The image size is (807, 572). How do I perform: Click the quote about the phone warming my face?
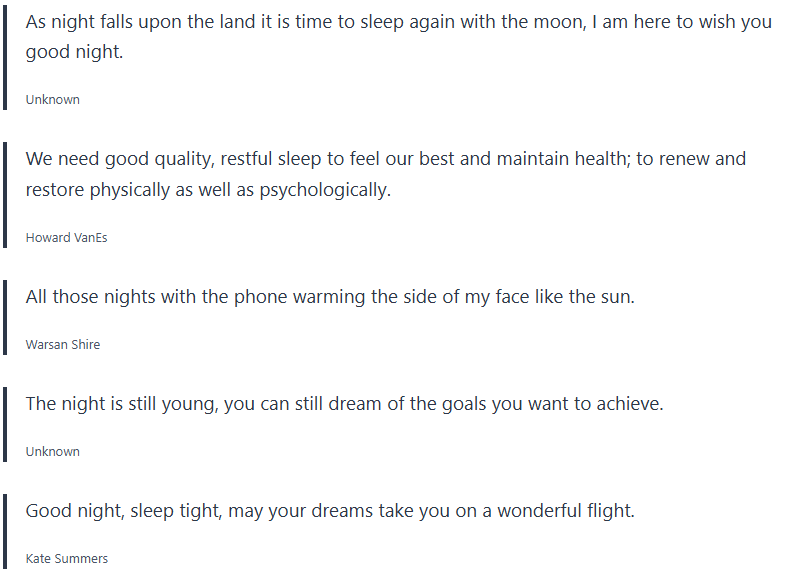[x=330, y=297]
